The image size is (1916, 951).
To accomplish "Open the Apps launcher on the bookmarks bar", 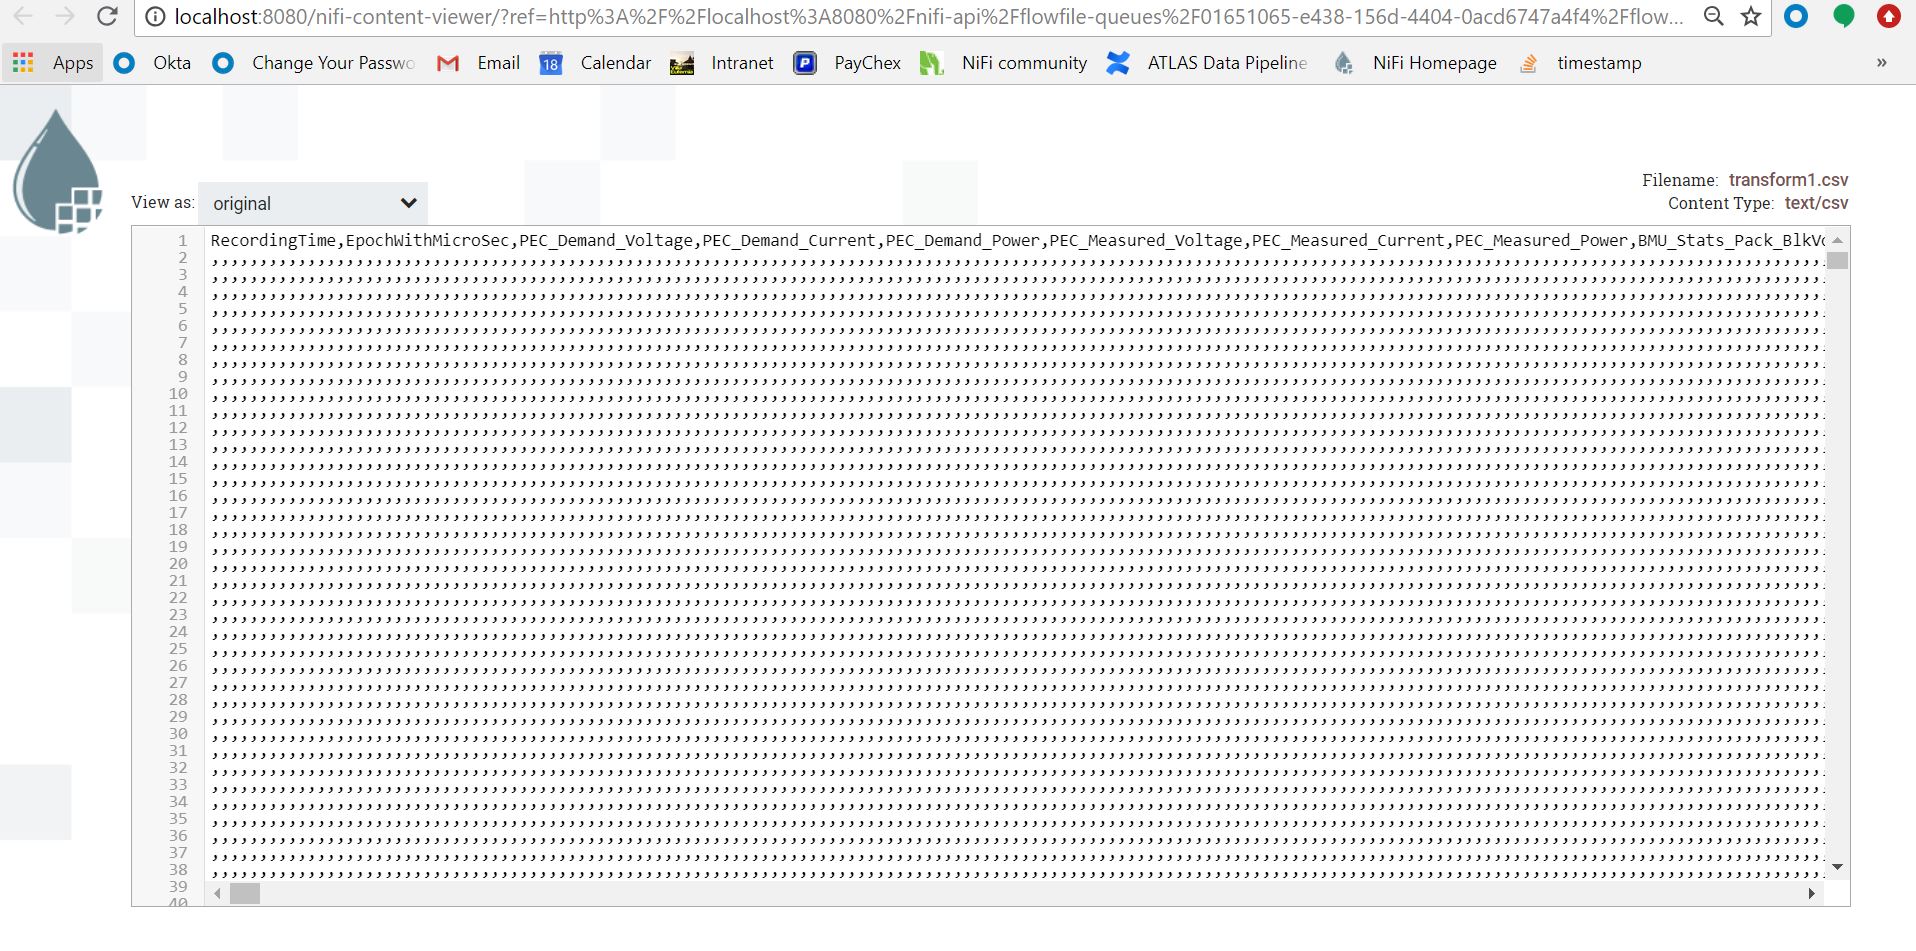I will click(x=22, y=62).
